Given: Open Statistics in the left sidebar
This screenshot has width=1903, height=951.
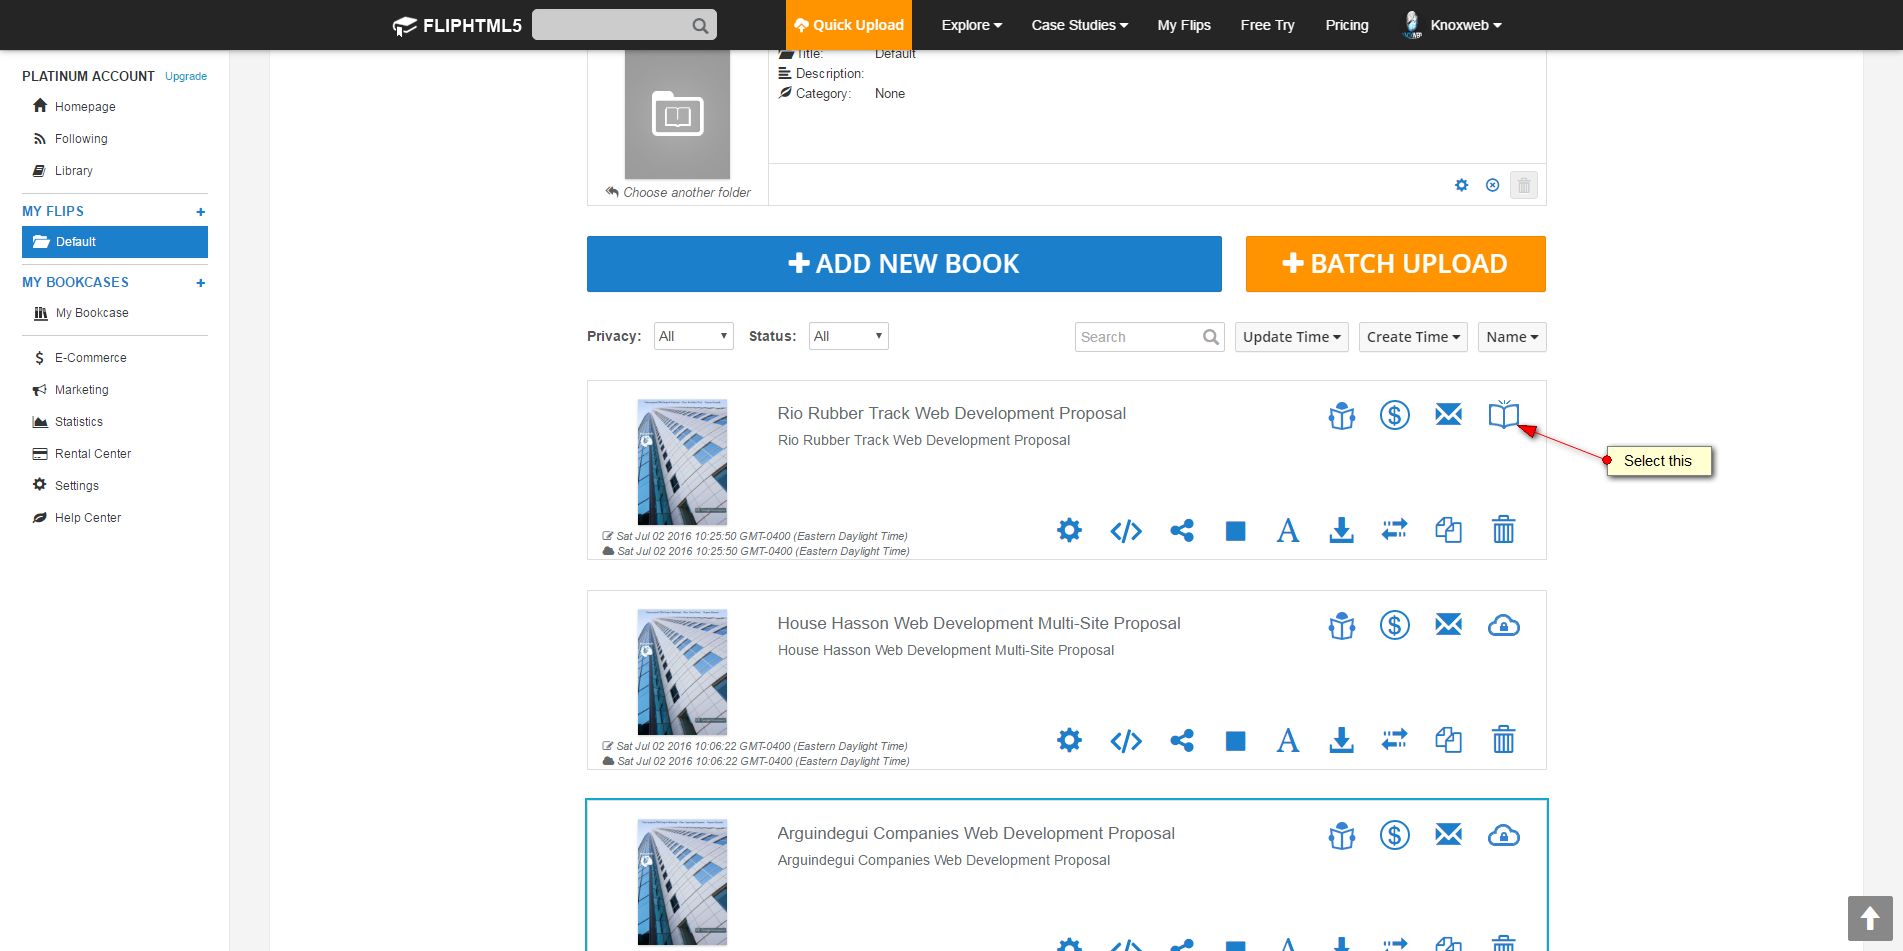Looking at the screenshot, I should tap(78, 422).
